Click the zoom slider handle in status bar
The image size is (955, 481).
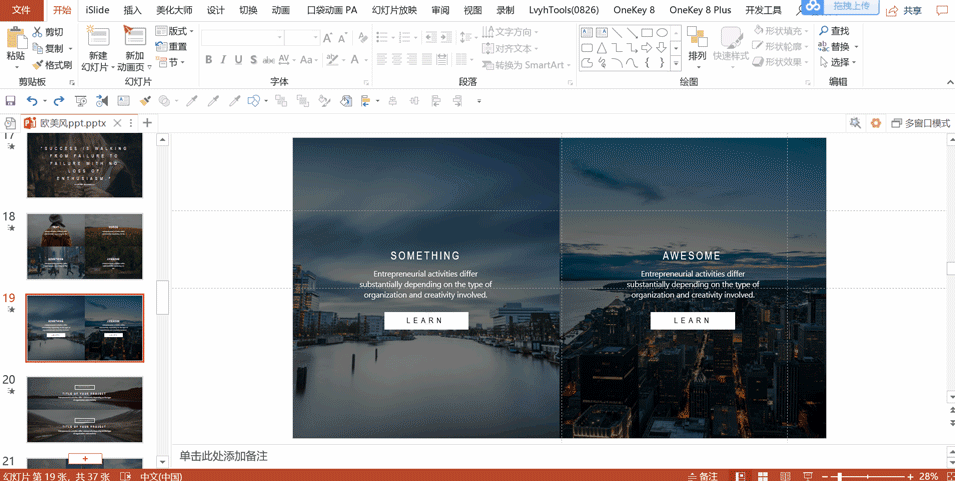point(840,476)
